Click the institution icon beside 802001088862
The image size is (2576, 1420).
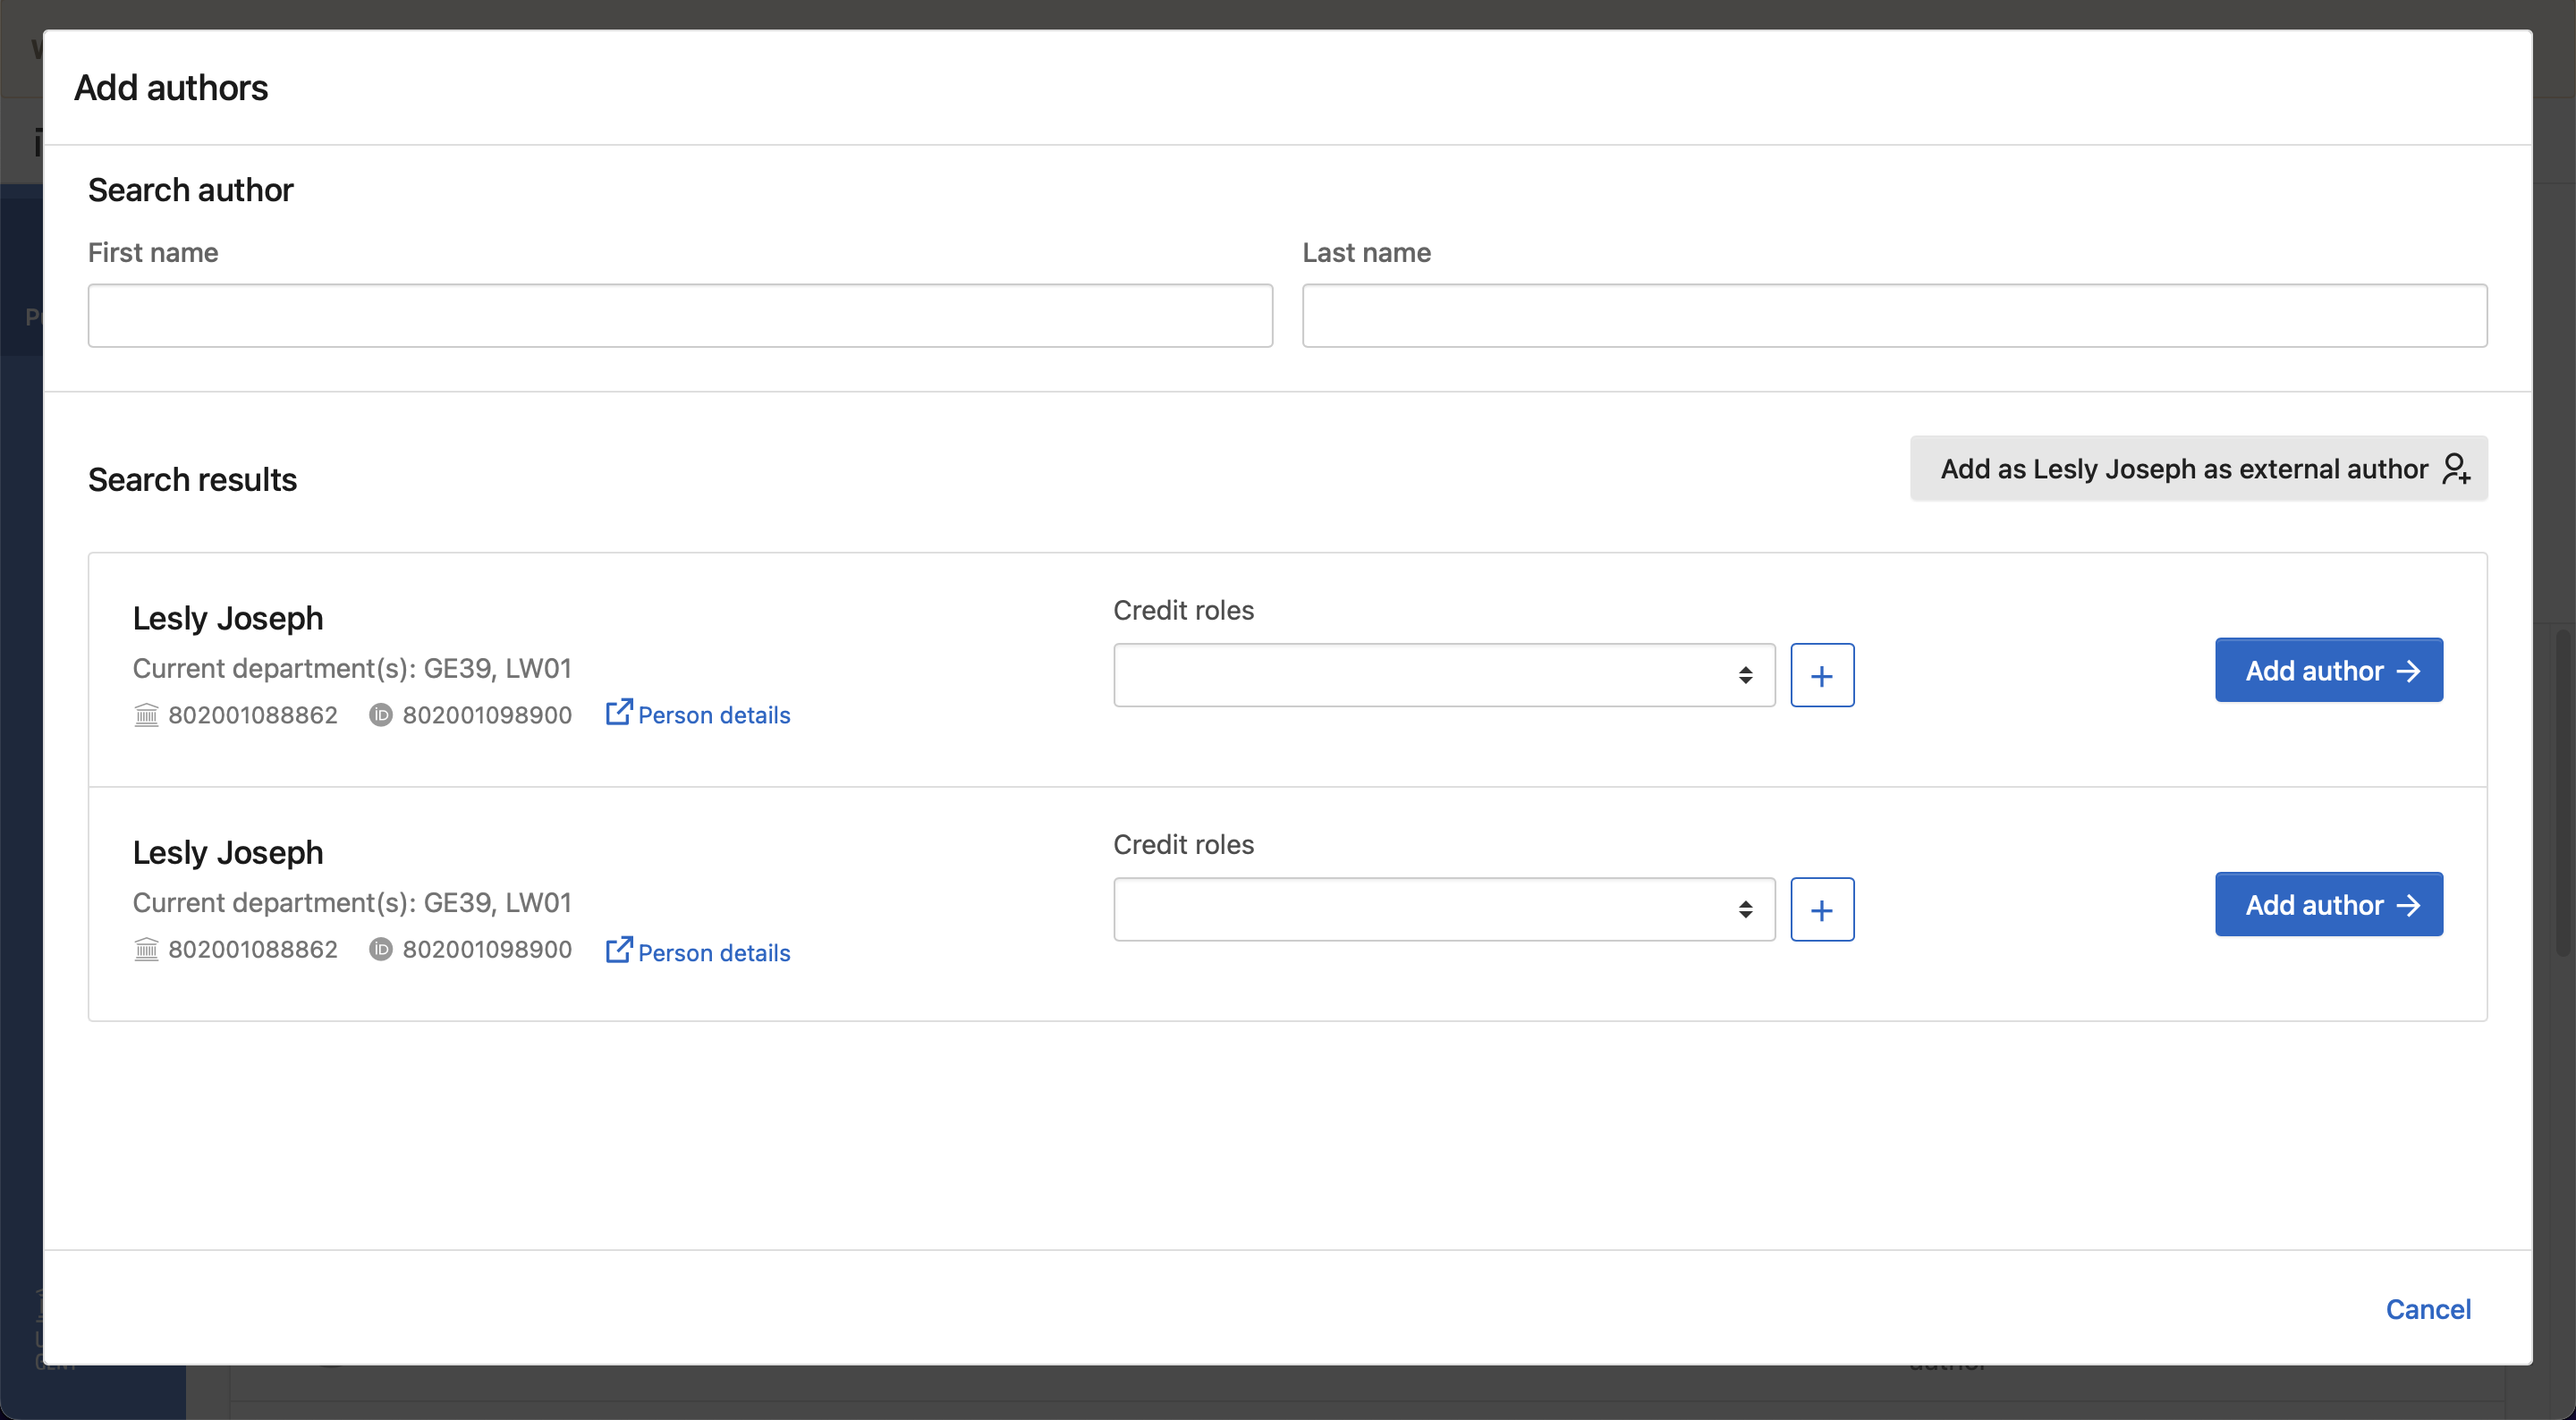click(146, 715)
